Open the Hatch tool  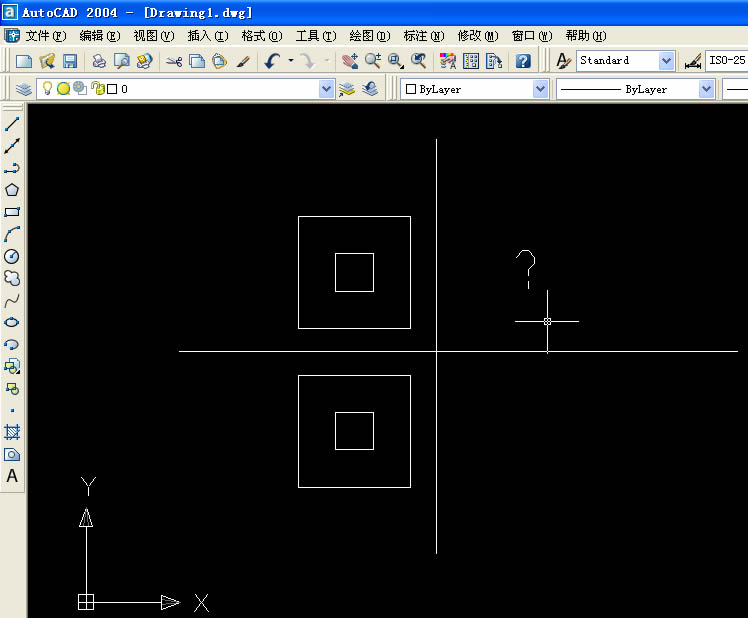12,432
